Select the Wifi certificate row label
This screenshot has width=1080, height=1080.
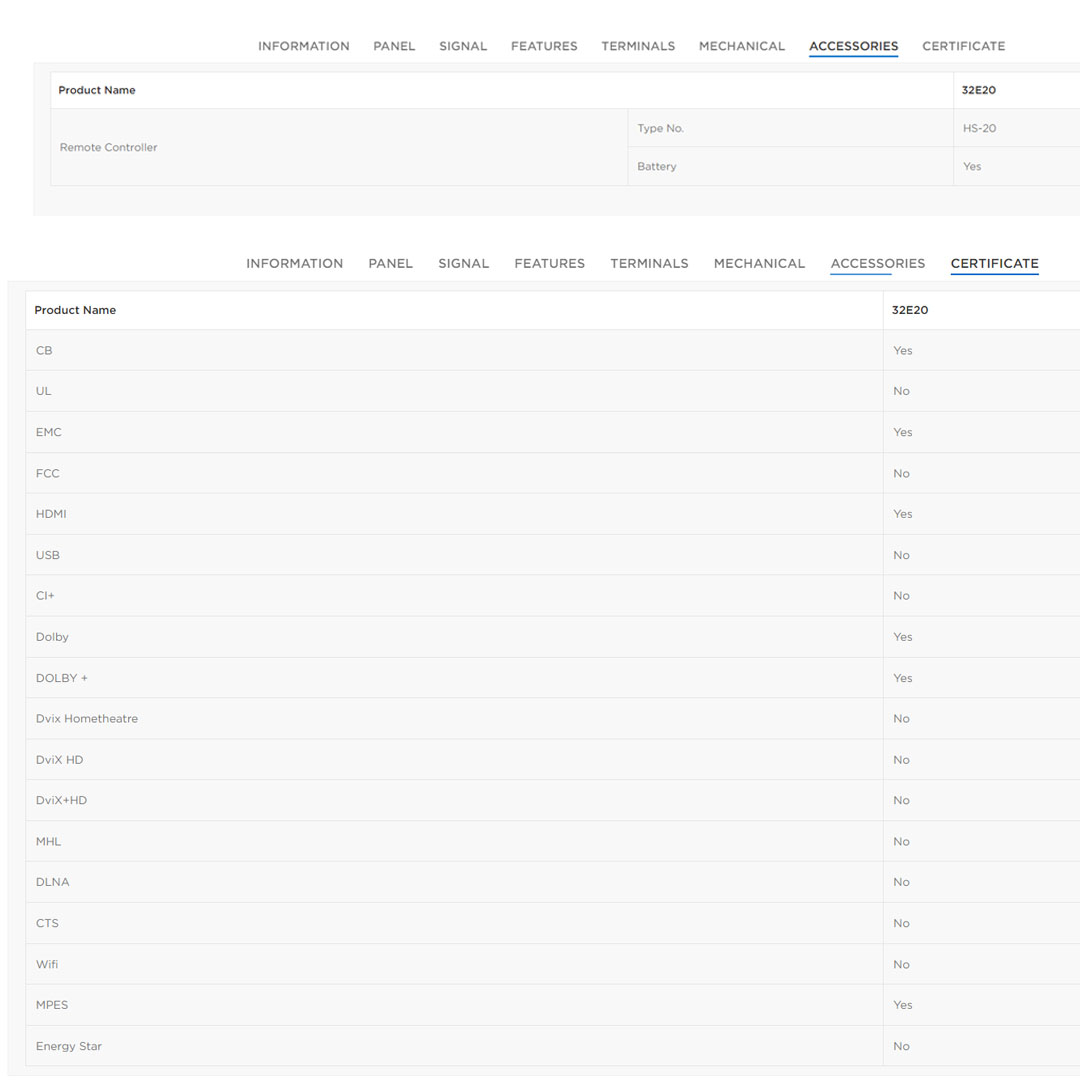pos(47,964)
